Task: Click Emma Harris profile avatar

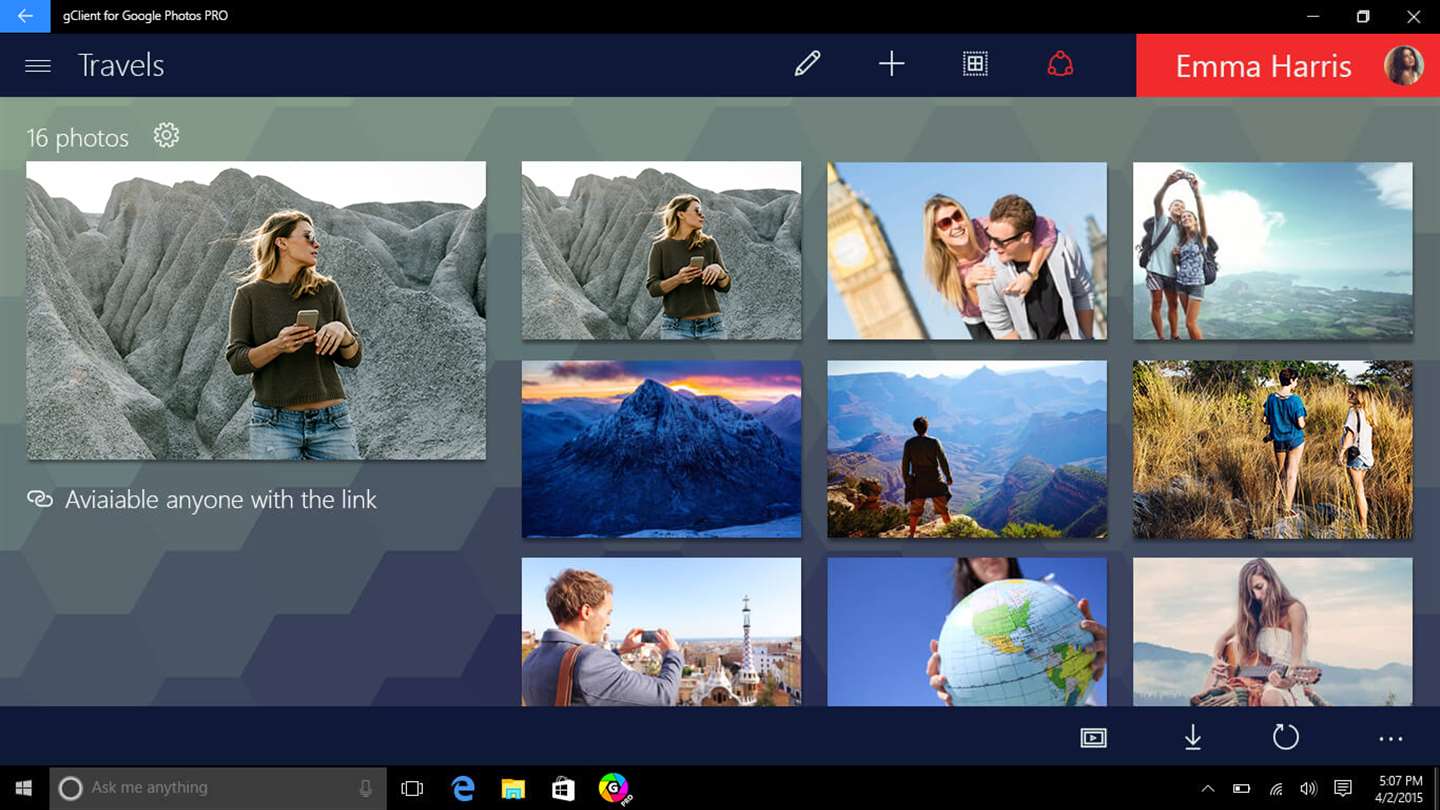Action: [1403, 66]
